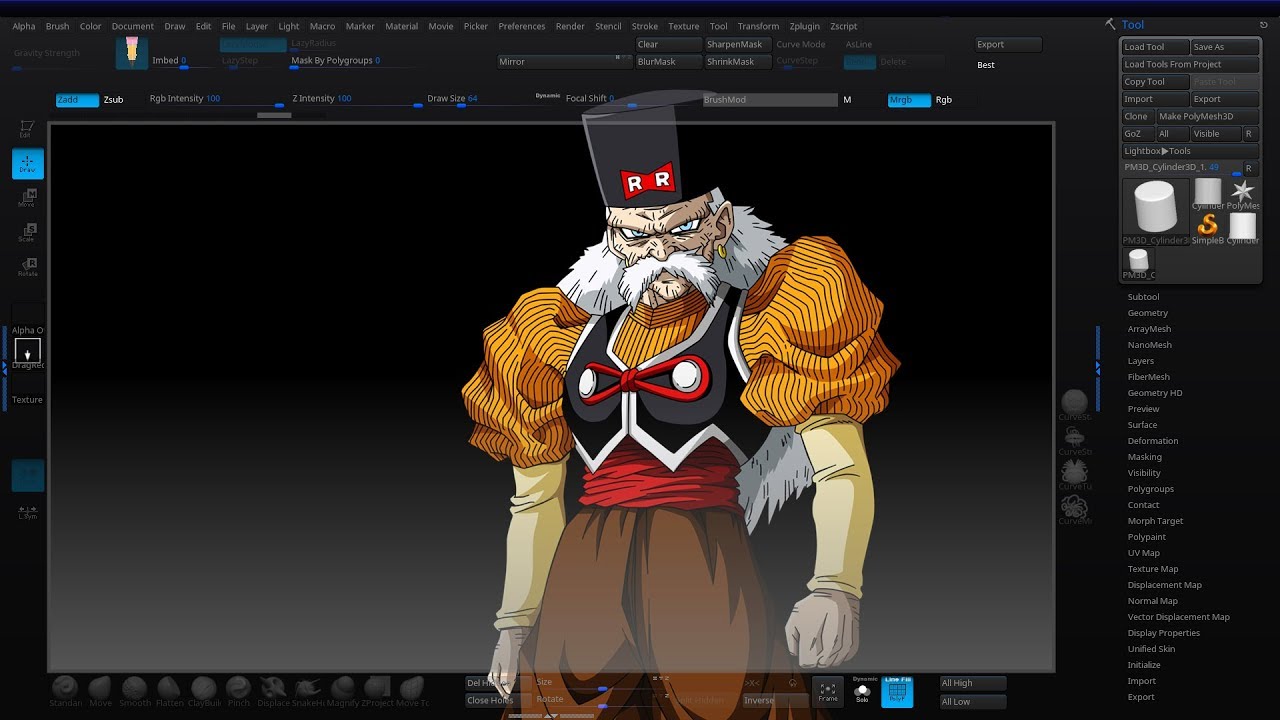1280x720 pixels.
Task: Click the CurveStandard brush icon
Action: [1075, 406]
